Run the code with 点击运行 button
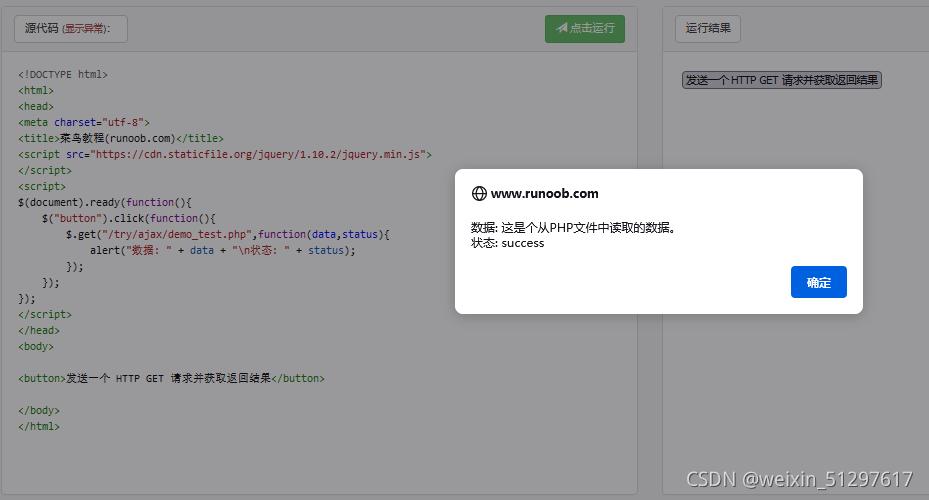This screenshot has height=500, width=929. (x=585, y=28)
